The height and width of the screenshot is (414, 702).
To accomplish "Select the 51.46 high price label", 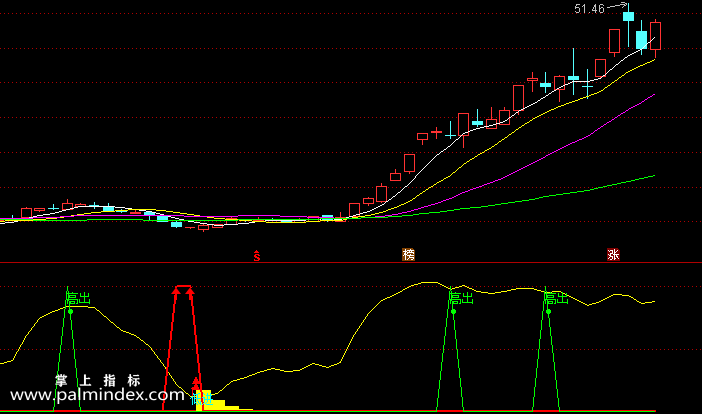I will pyautogui.click(x=589, y=9).
